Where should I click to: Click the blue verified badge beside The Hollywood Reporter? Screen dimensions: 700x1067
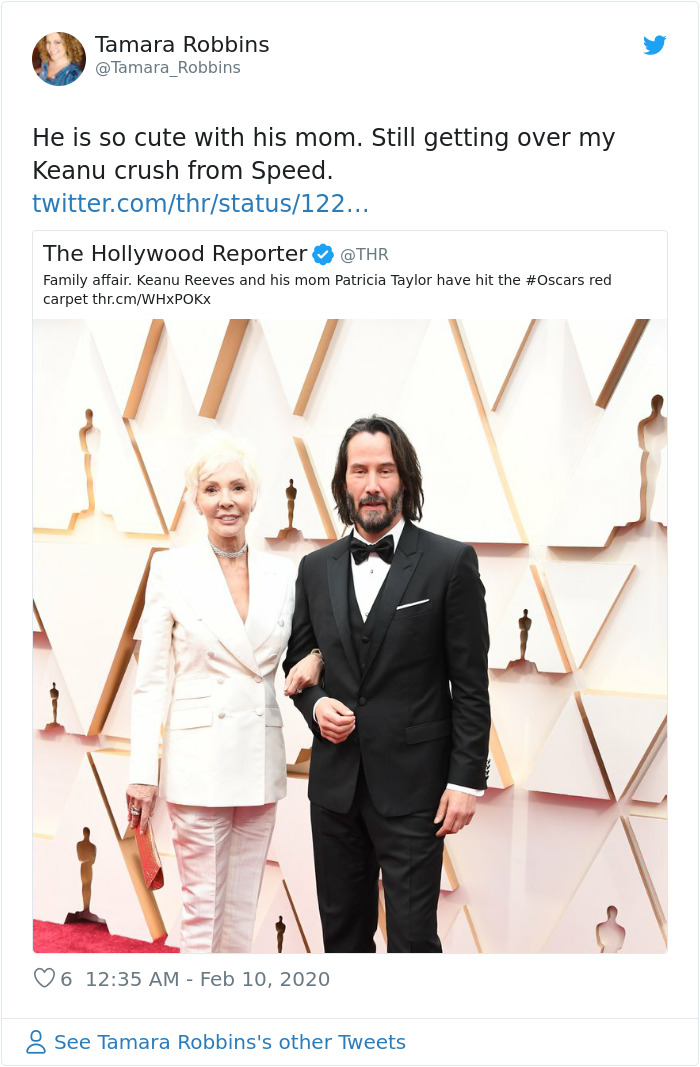point(322,254)
